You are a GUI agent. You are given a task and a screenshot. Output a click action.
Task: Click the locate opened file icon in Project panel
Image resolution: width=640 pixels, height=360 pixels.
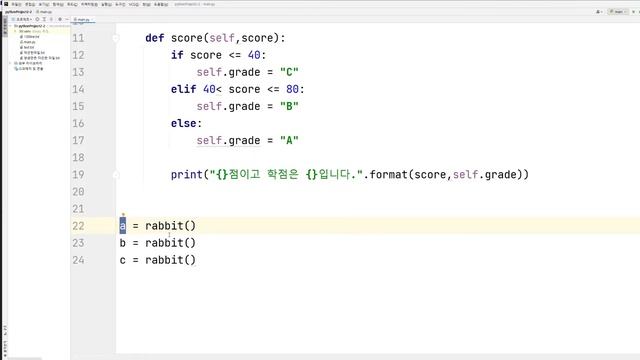click(x=37, y=19)
